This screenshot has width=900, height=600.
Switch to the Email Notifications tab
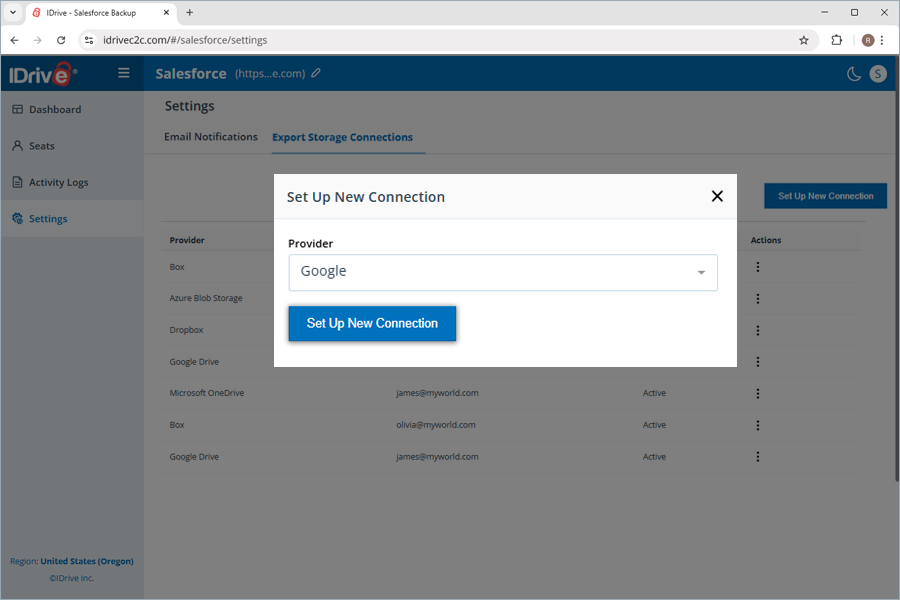pyautogui.click(x=210, y=137)
